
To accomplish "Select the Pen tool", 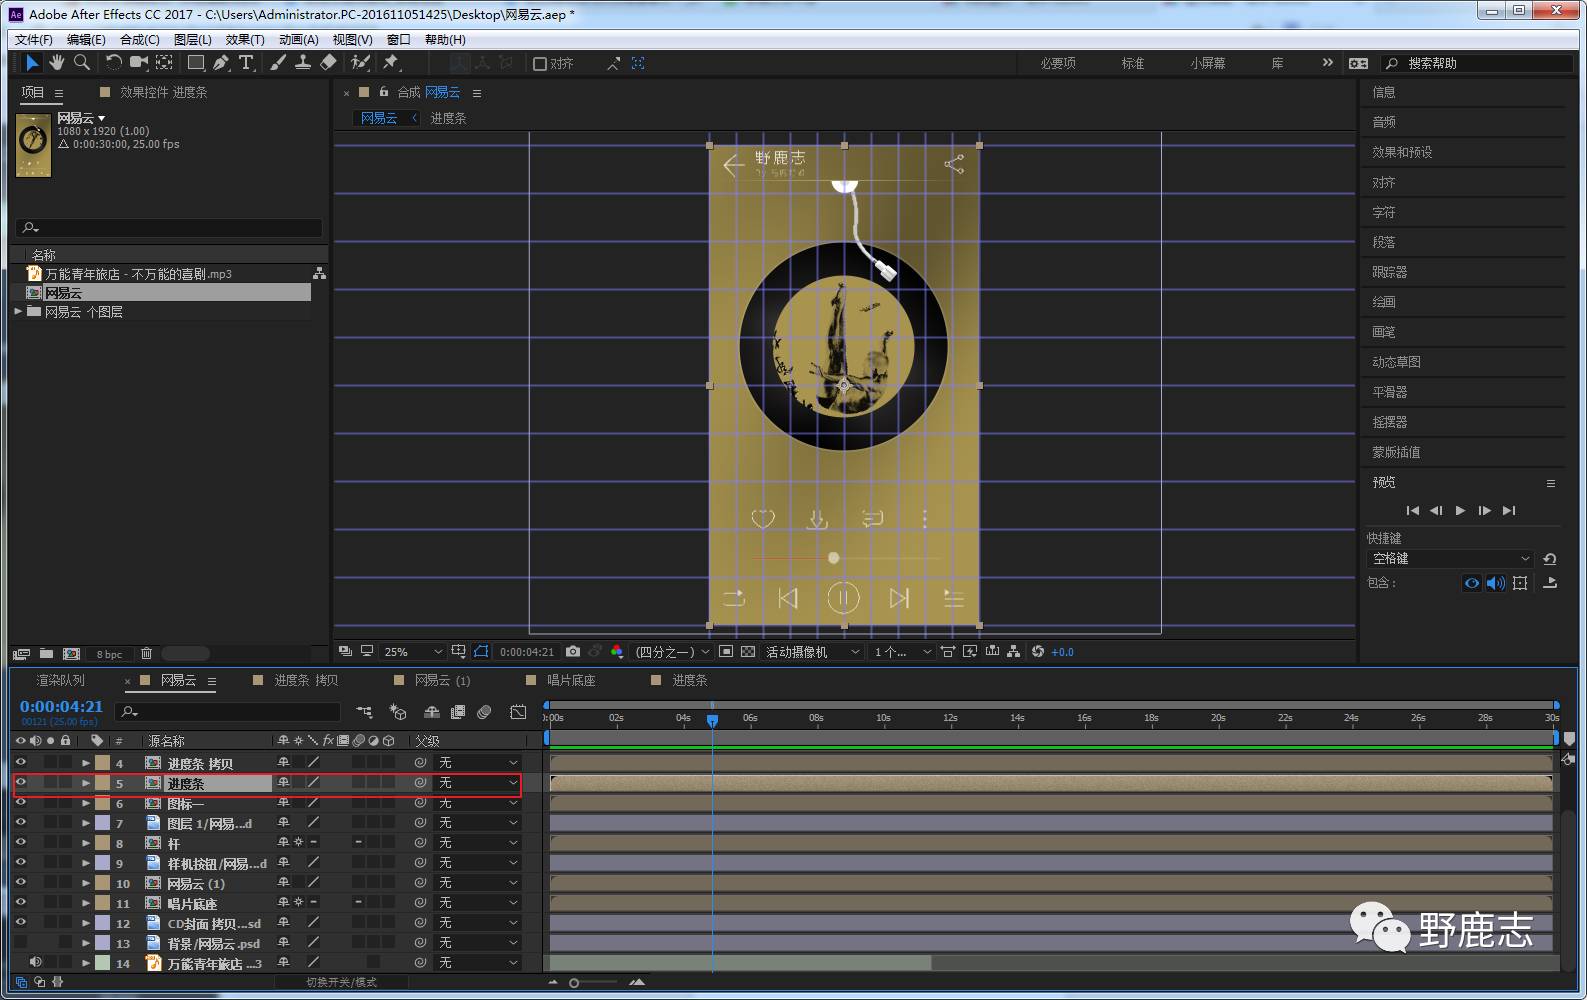I will 221,63.
